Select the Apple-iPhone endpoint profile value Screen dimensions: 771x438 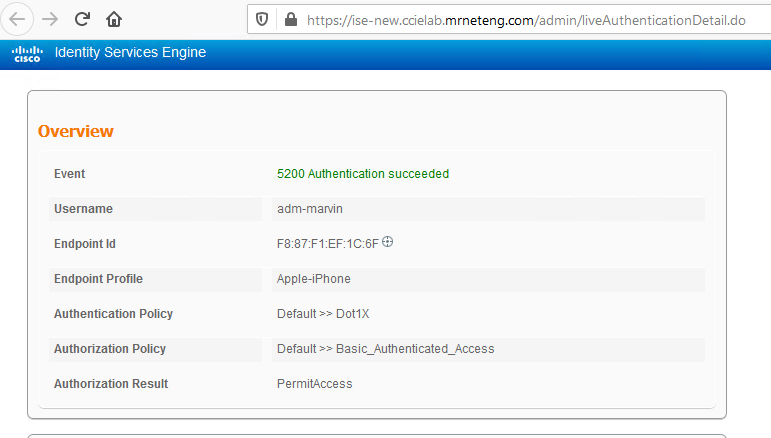tap(314, 279)
